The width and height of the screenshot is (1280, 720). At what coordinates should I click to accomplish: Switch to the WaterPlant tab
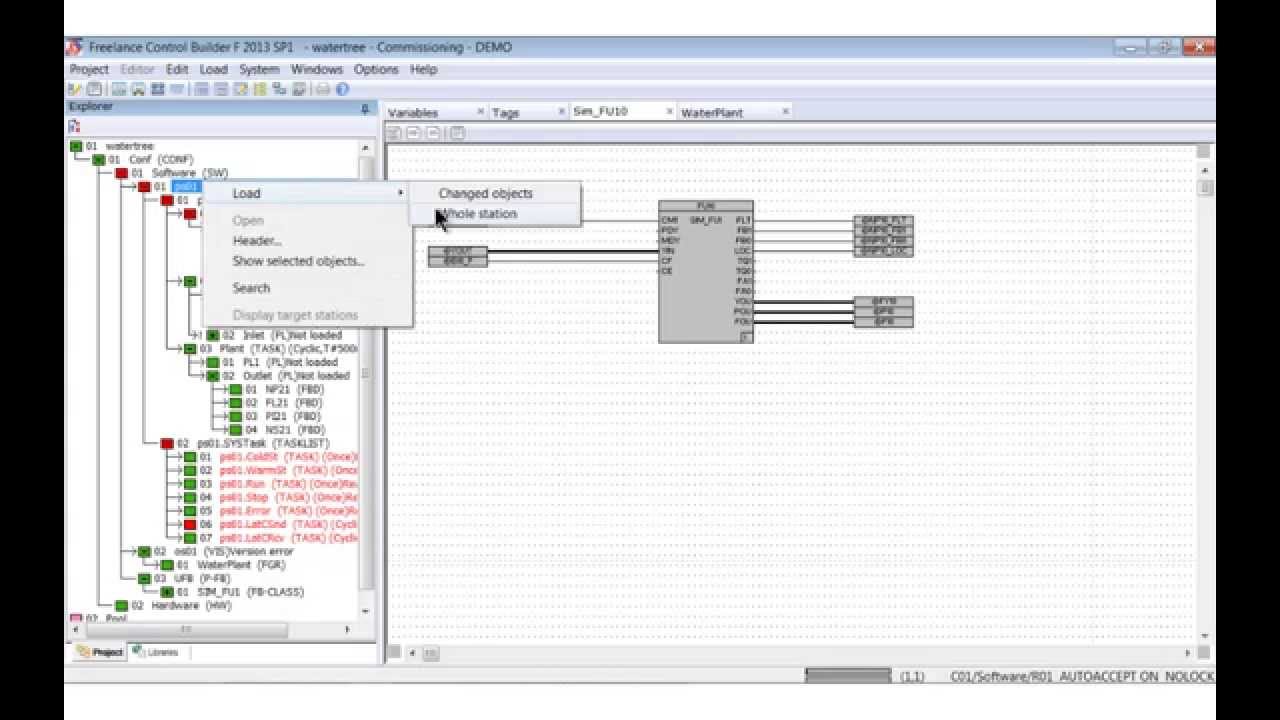(712, 113)
